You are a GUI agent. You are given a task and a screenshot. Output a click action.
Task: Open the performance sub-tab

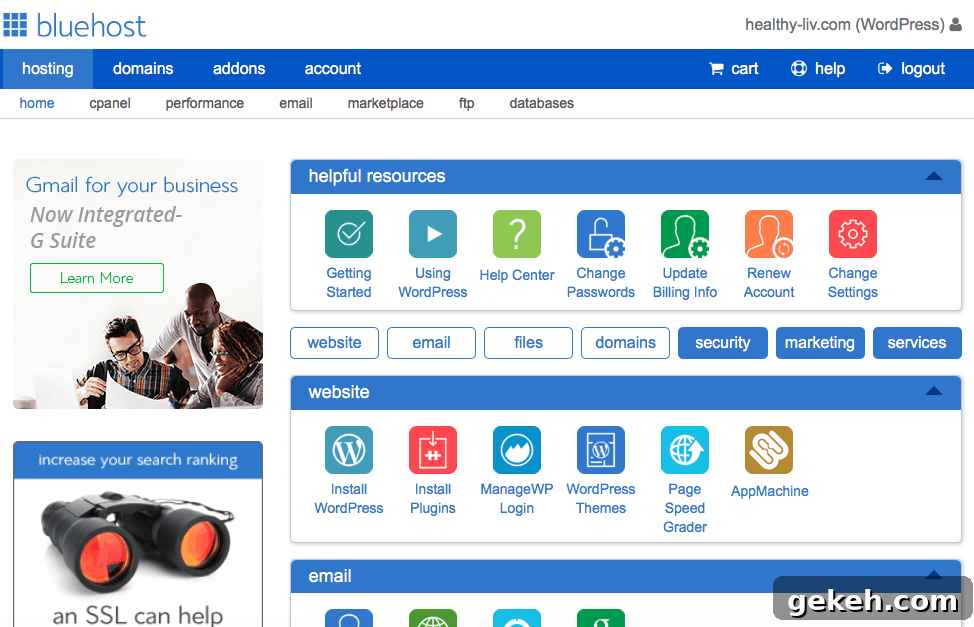[204, 103]
